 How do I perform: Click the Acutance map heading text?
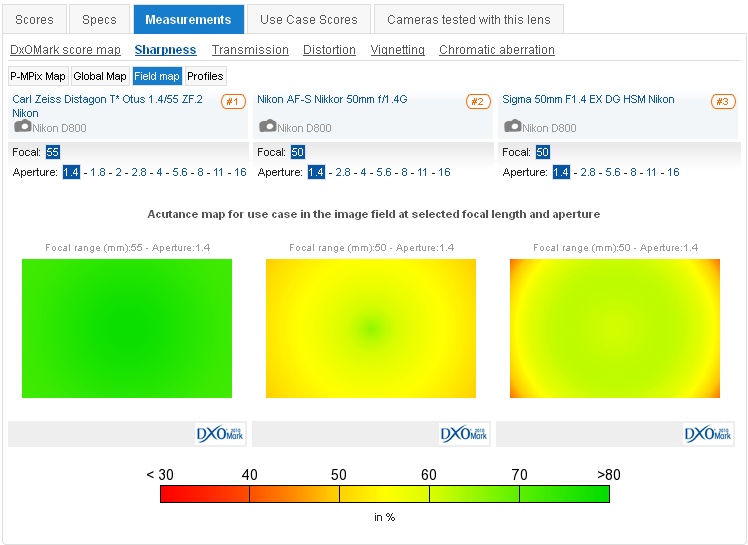[374, 214]
